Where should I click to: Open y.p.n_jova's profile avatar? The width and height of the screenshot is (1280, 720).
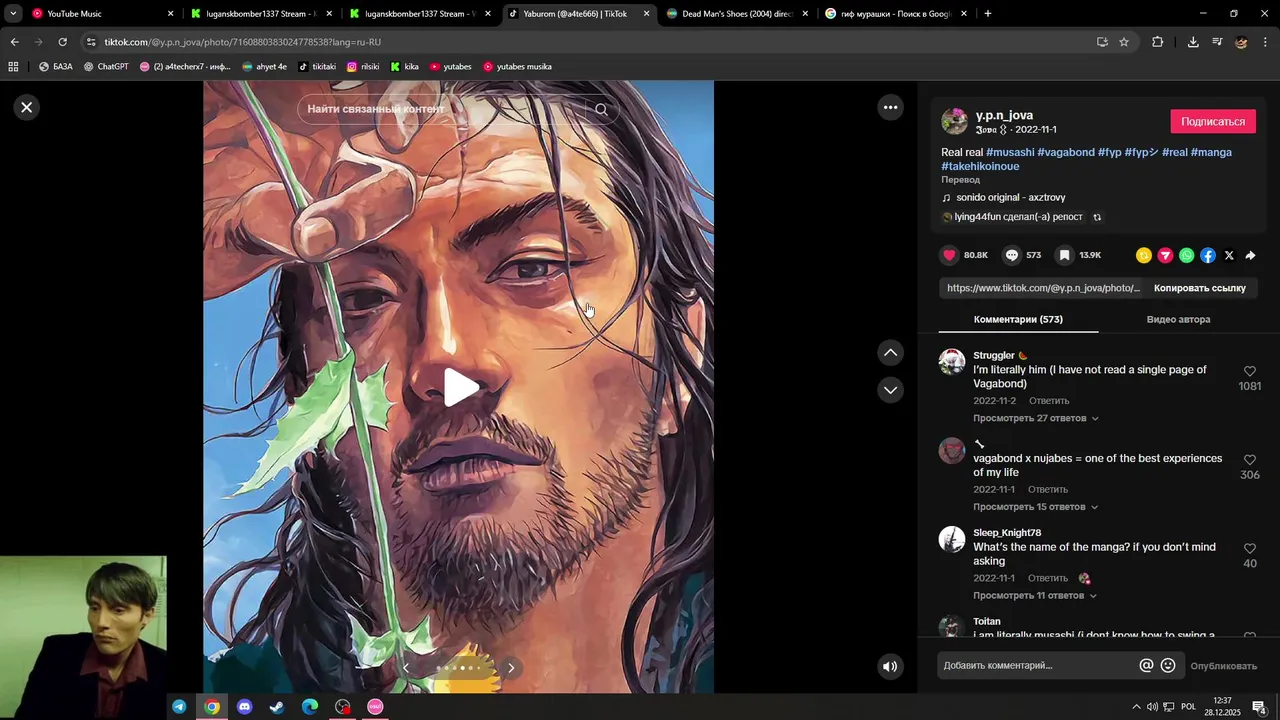tap(955, 121)
